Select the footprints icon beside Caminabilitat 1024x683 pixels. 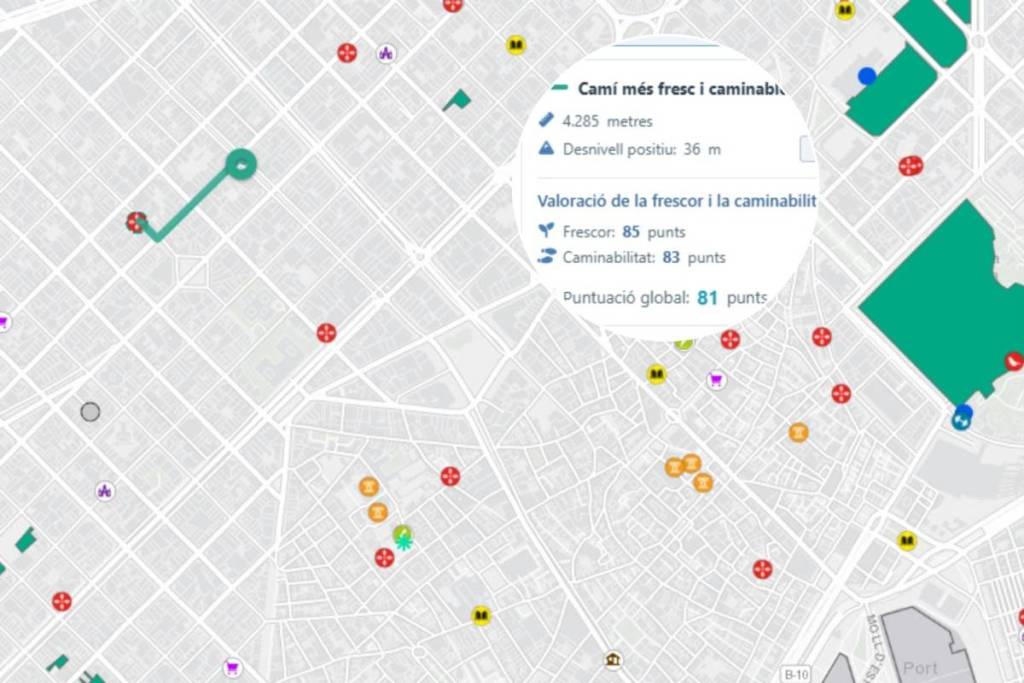coord(546,256)
